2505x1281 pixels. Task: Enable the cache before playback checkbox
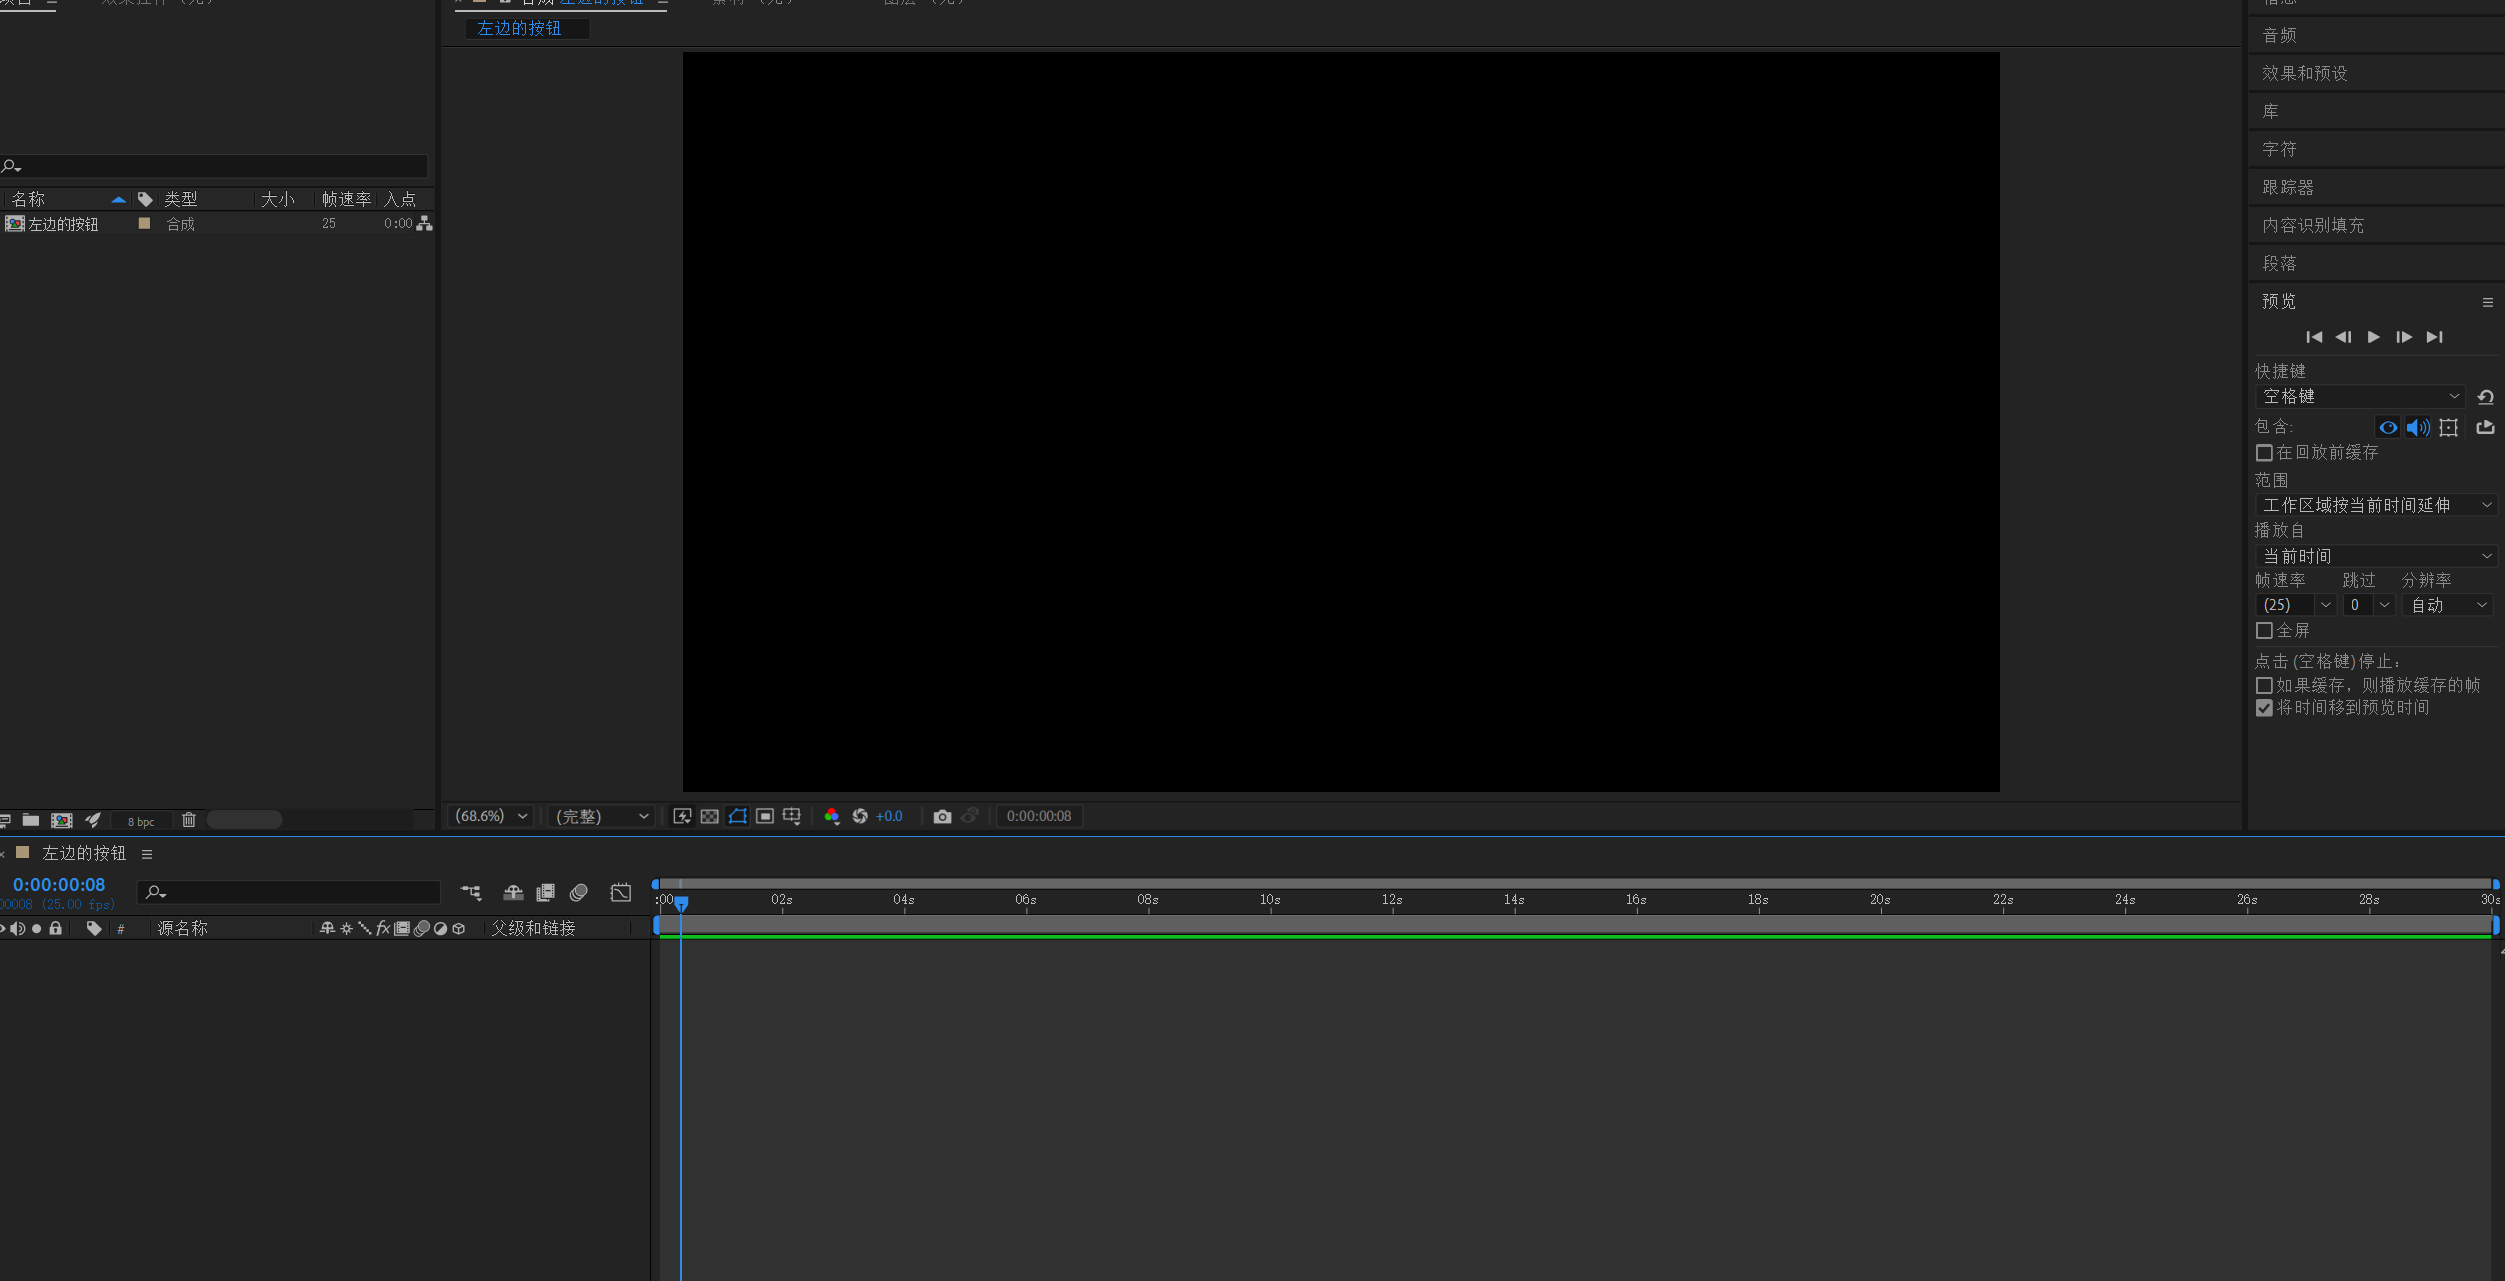pos(2264,453)
